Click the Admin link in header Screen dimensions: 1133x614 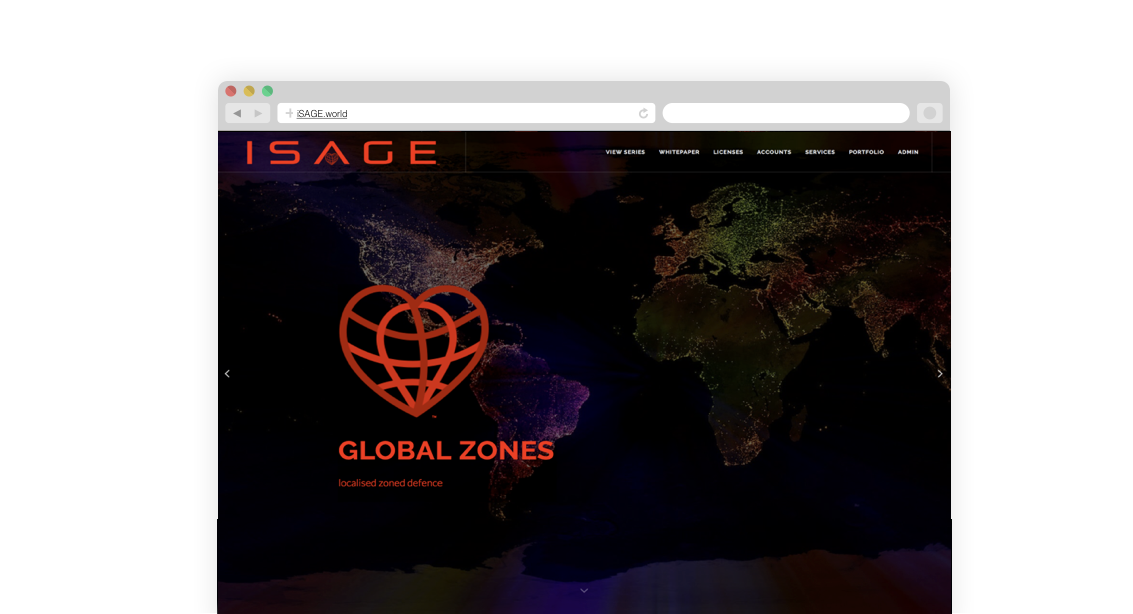(908, 152)
